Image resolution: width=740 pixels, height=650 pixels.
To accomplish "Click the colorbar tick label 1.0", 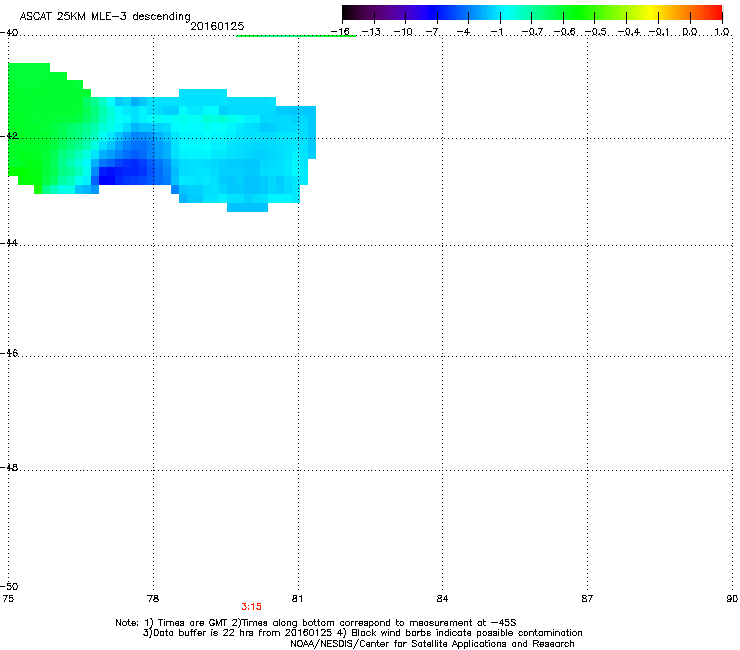I will [722, 32].
